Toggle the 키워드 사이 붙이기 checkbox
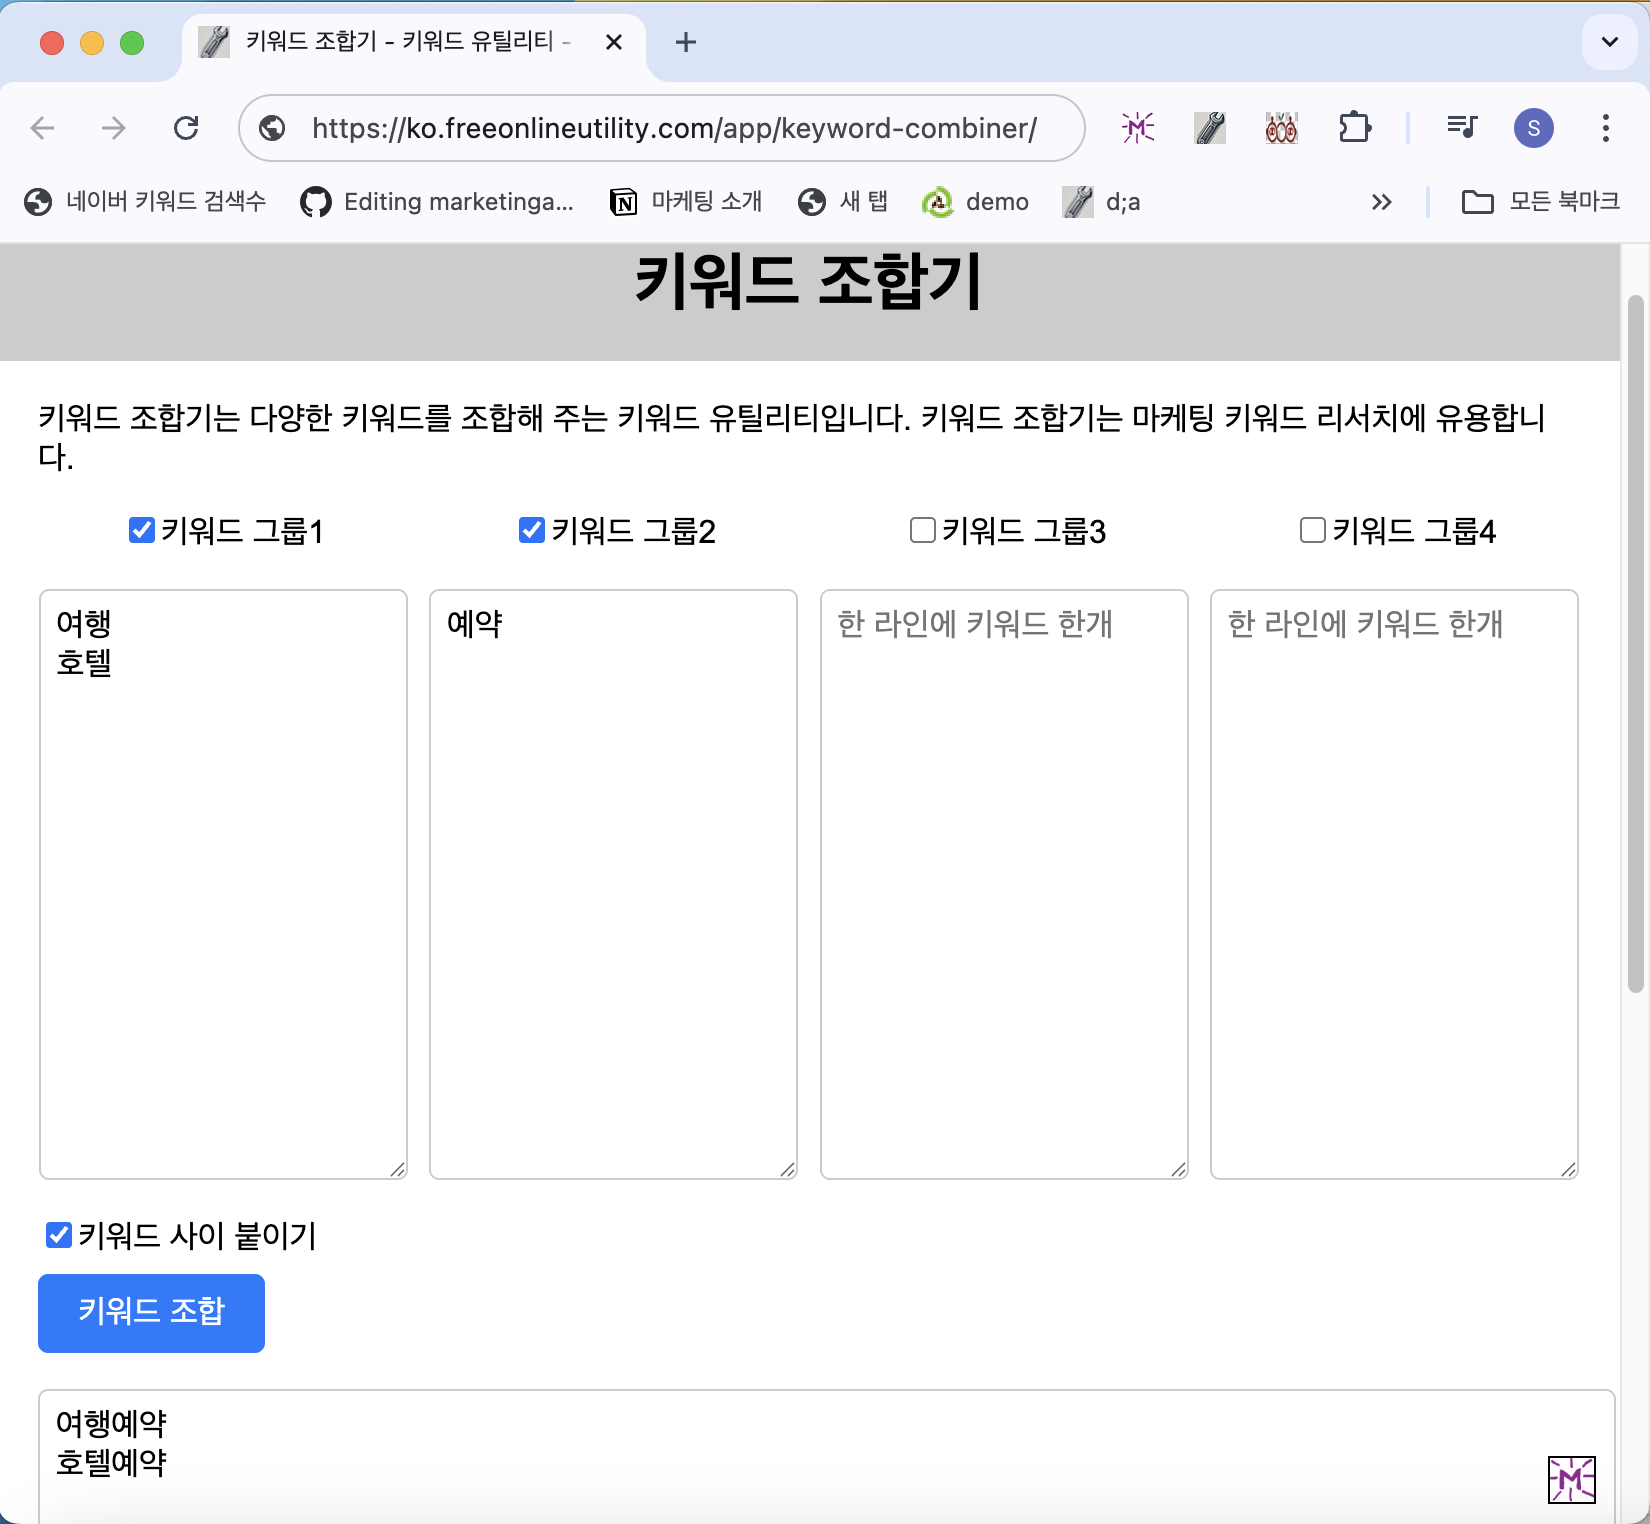1650x1524 pixels. (x=59, y=1235)
